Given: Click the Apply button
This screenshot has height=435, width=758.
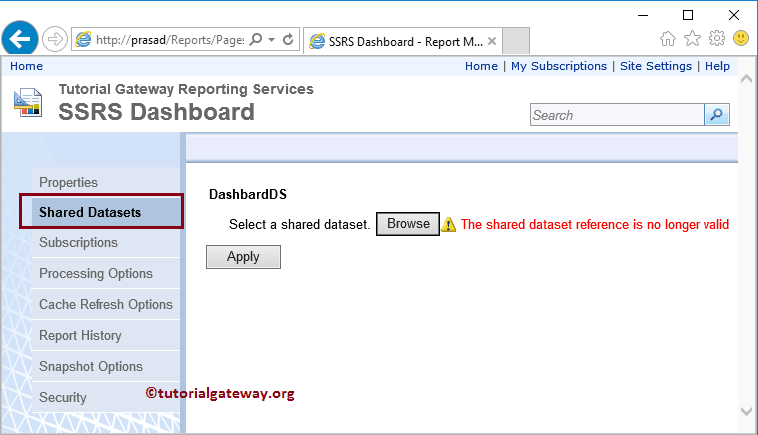Looking at the screenshot, I should coord(243,257).
